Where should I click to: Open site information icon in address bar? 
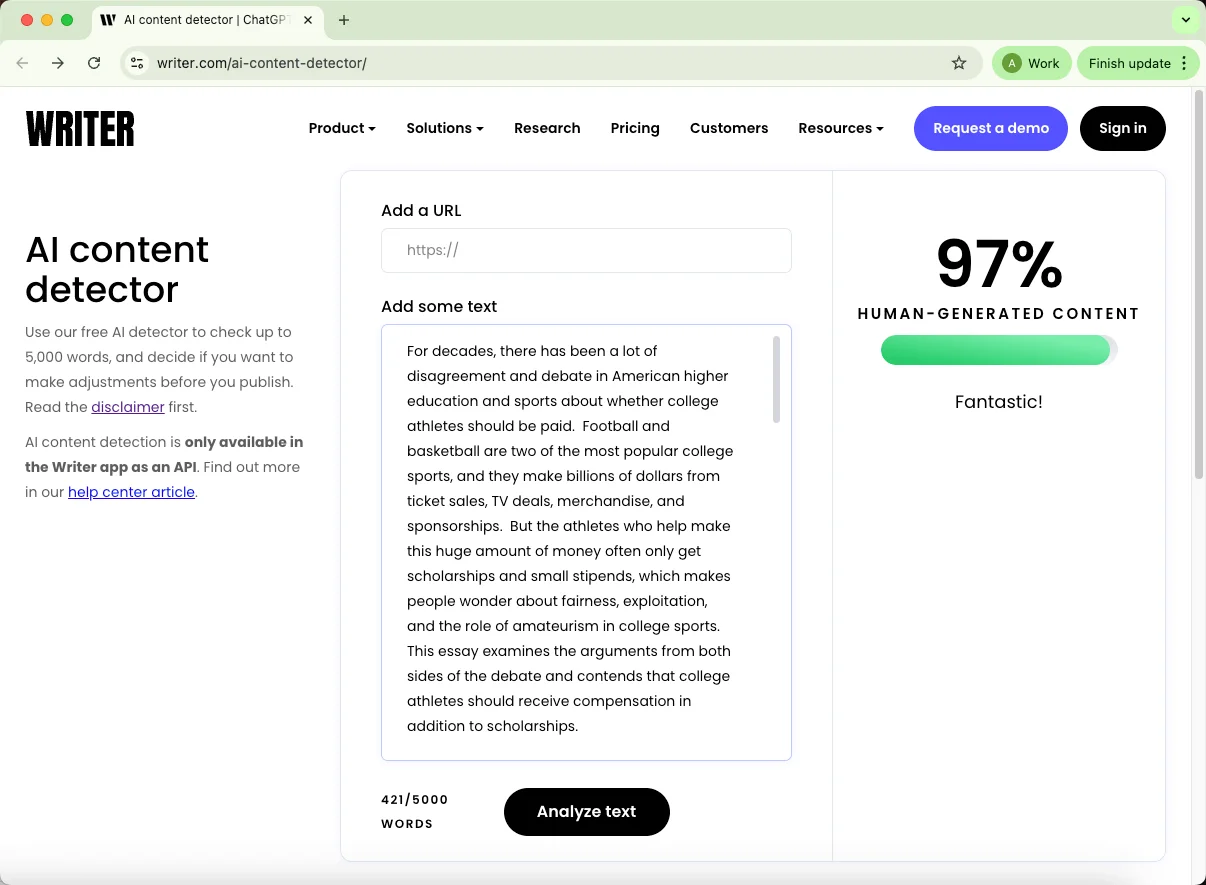pyautogui.click(x=138, y=63)
